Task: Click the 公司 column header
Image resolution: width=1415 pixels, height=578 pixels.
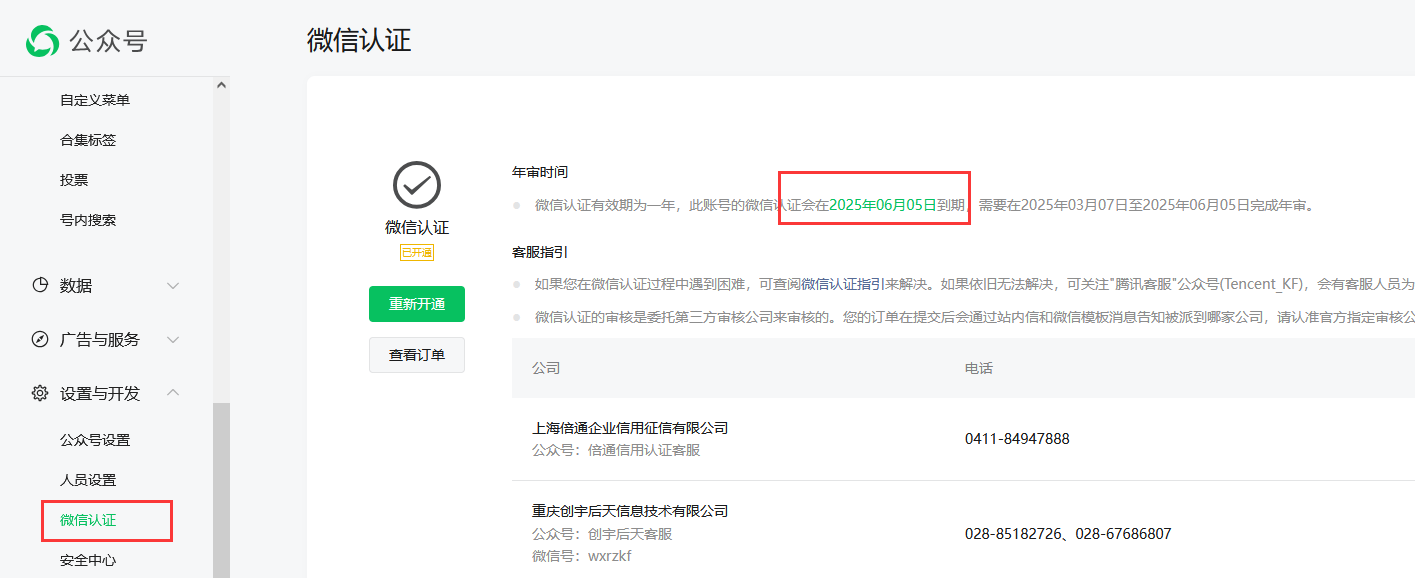Action: [546, 368]
